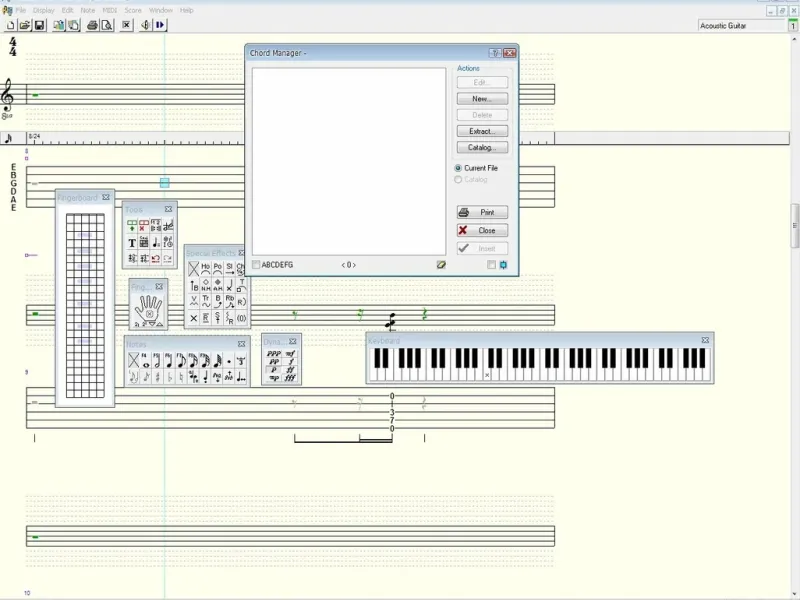Screen dimensions: 800x600
Task: Click the New file toolbar icon
Action: pos(10,25)
